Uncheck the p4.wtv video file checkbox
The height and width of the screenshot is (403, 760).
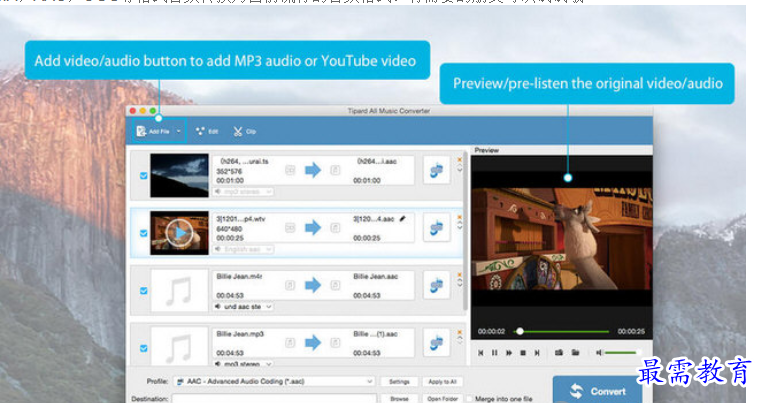tap(143, 233)
